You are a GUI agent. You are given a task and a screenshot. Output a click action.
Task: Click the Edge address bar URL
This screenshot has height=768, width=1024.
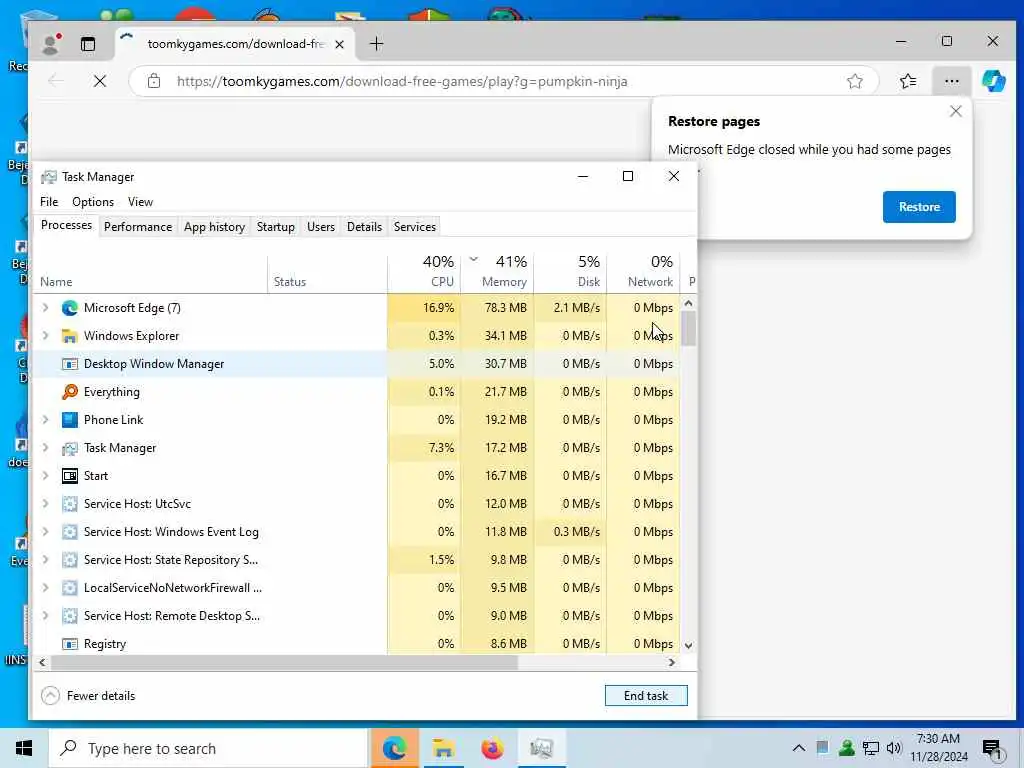[402, 81]
